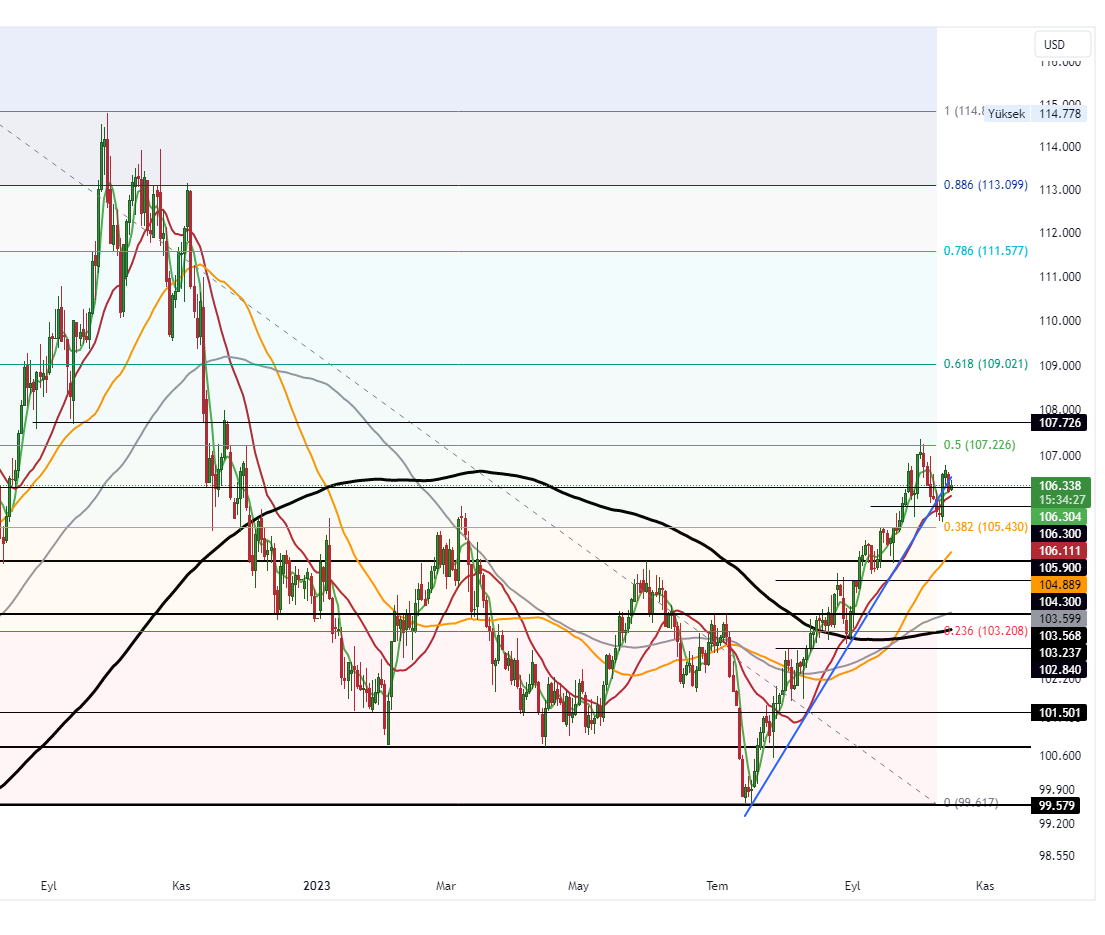The height and width of the screenshot is (935, 1105).
Task: Click the orange 104.889 moving average price tag
Action: pos(1059,584)
